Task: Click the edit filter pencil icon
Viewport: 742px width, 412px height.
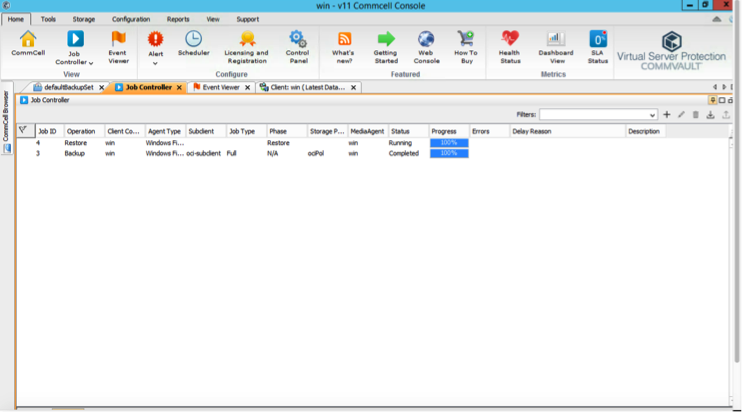Action: (681, 114)
